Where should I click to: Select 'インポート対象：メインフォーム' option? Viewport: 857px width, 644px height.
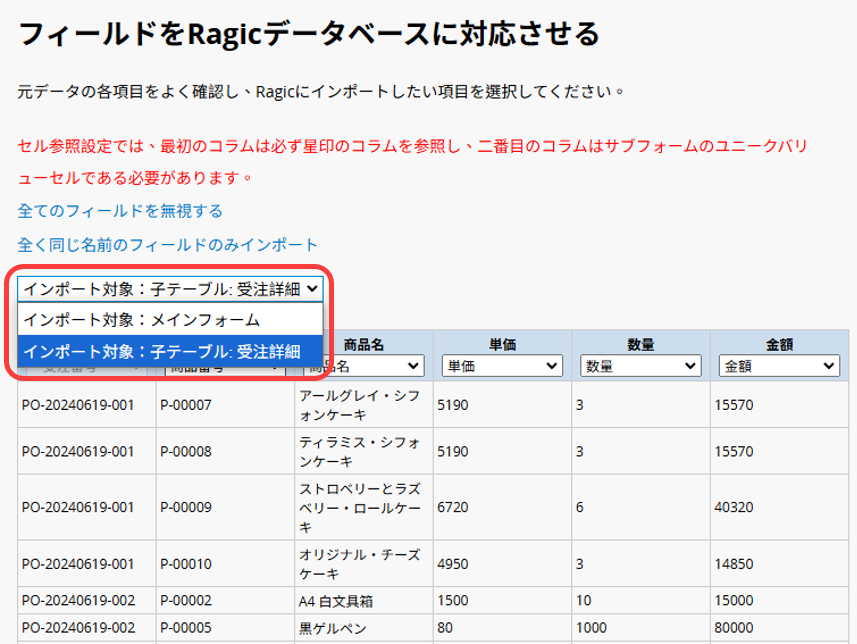click(170, 319)
